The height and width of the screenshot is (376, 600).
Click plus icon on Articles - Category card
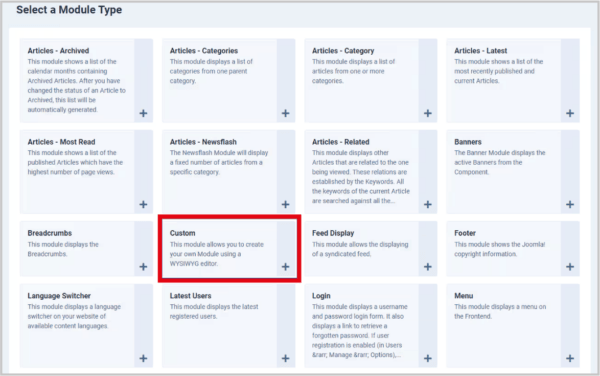(428, 113)
